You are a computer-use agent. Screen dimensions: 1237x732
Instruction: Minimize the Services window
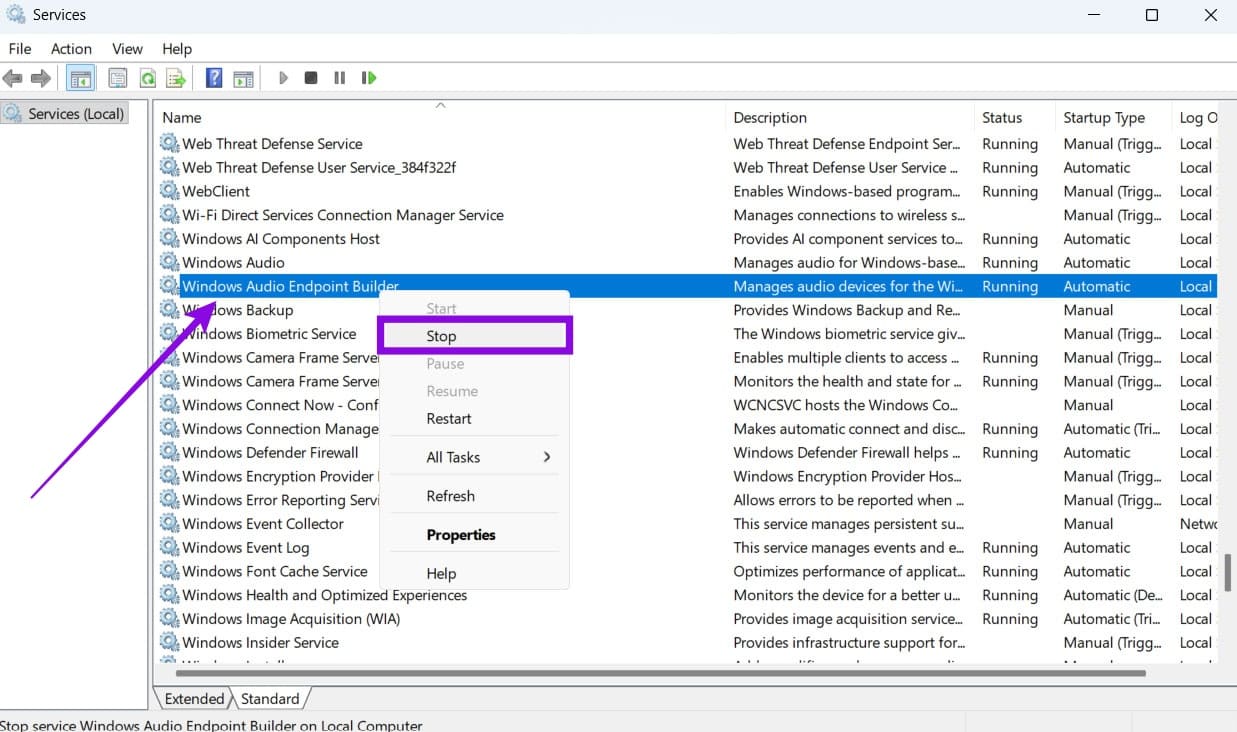[1094, 15]
